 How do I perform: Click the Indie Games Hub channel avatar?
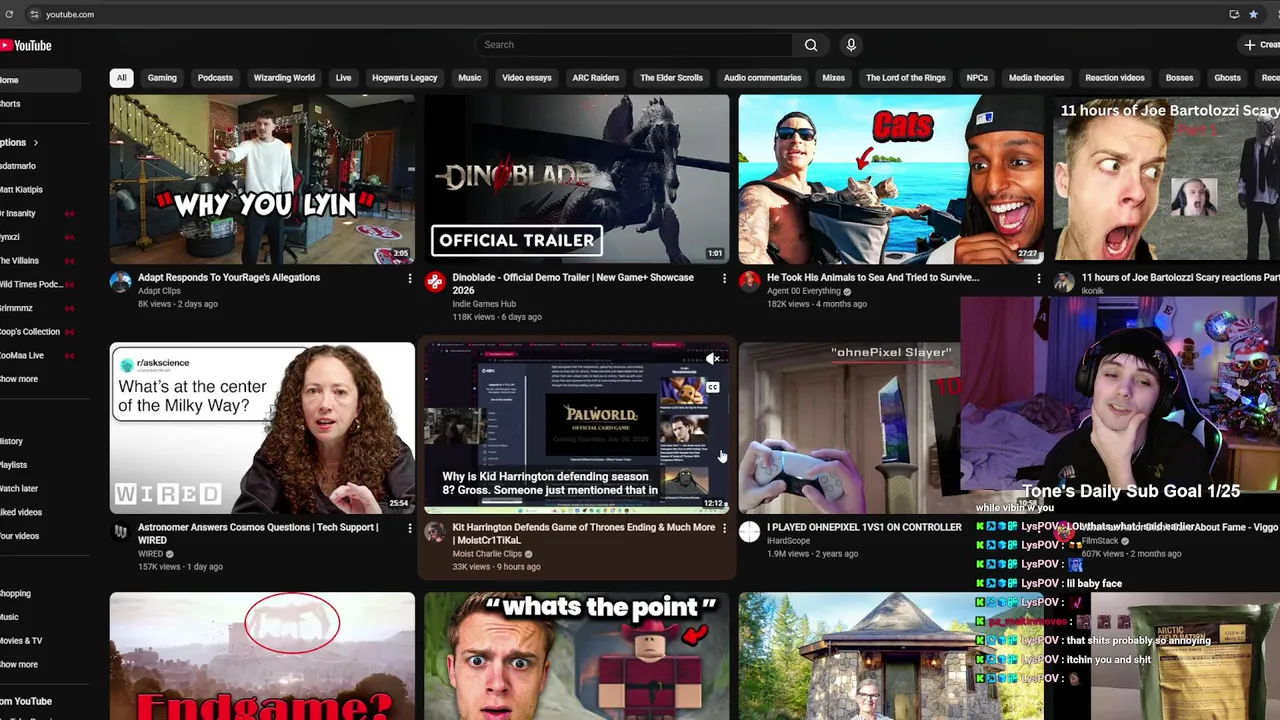pyautogui.click(x=435, y=282)
